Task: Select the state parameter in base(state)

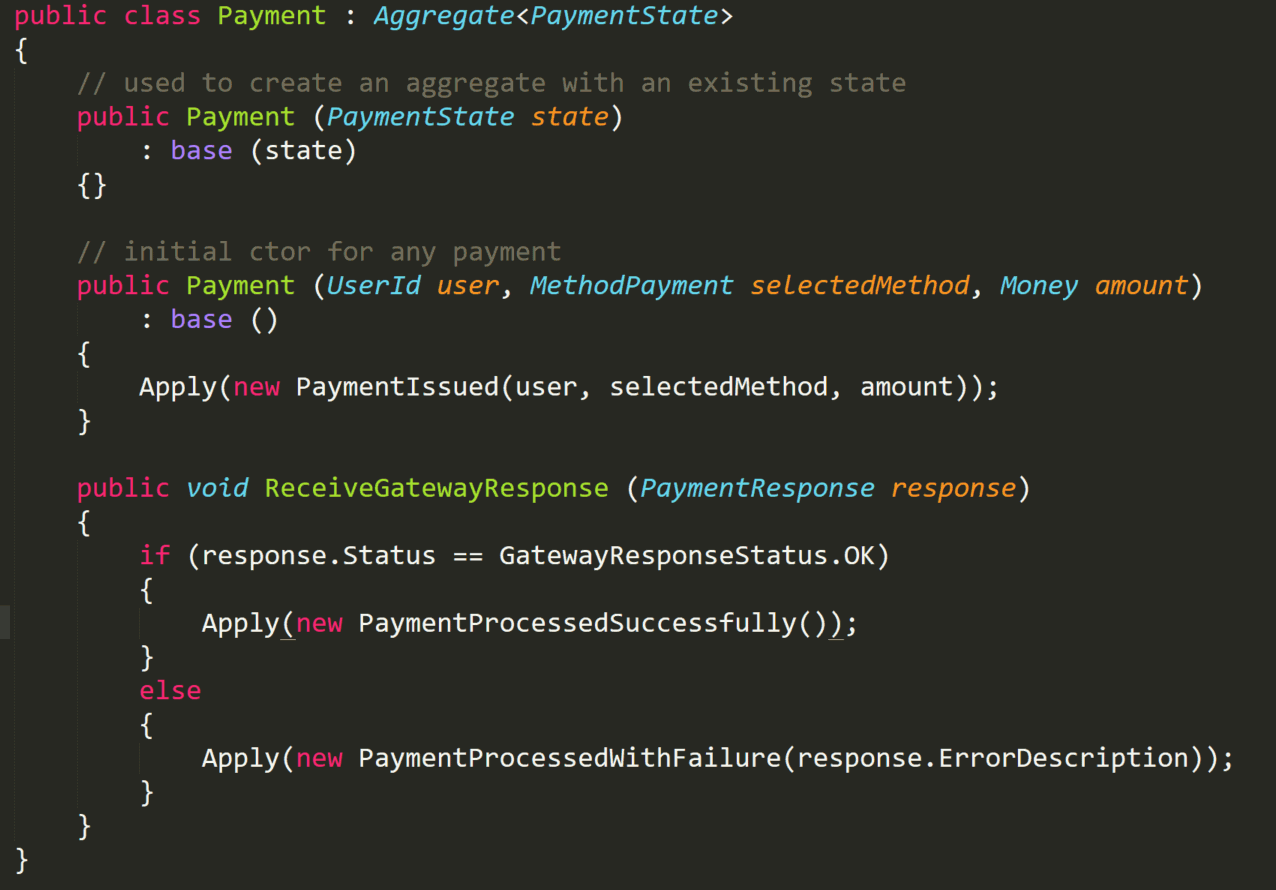Action: [305, 150]
